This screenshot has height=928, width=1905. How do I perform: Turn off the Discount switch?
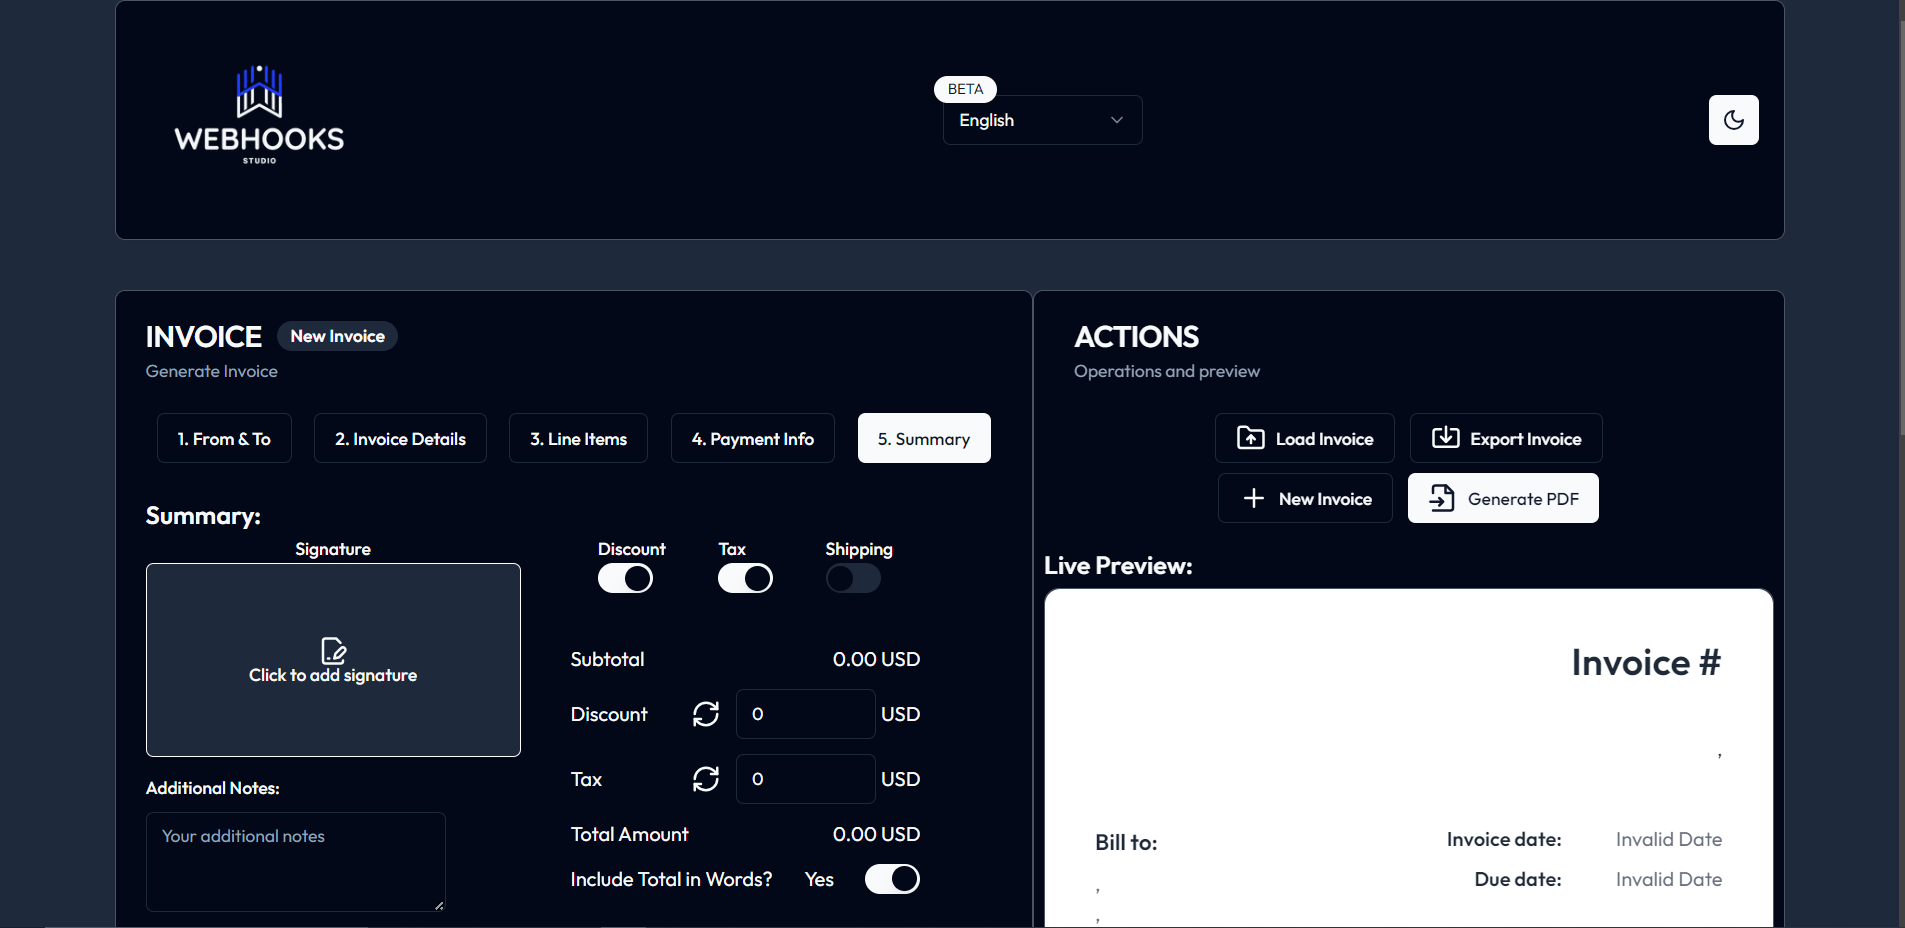tap(625, 578)
